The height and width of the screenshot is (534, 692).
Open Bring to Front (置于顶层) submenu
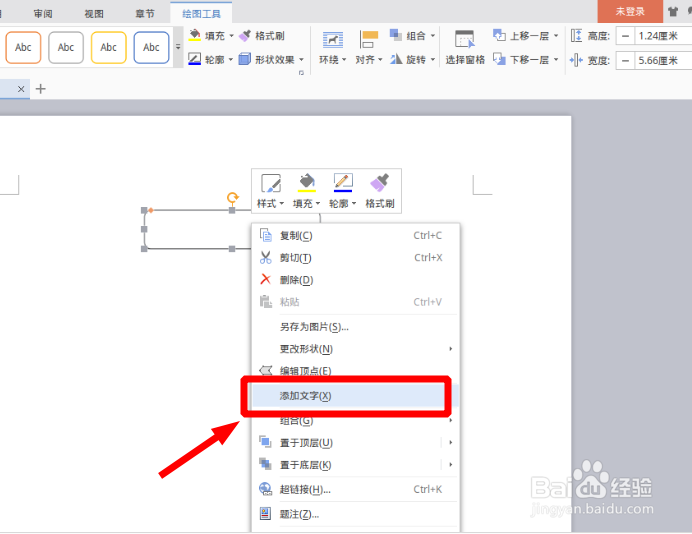356,442
